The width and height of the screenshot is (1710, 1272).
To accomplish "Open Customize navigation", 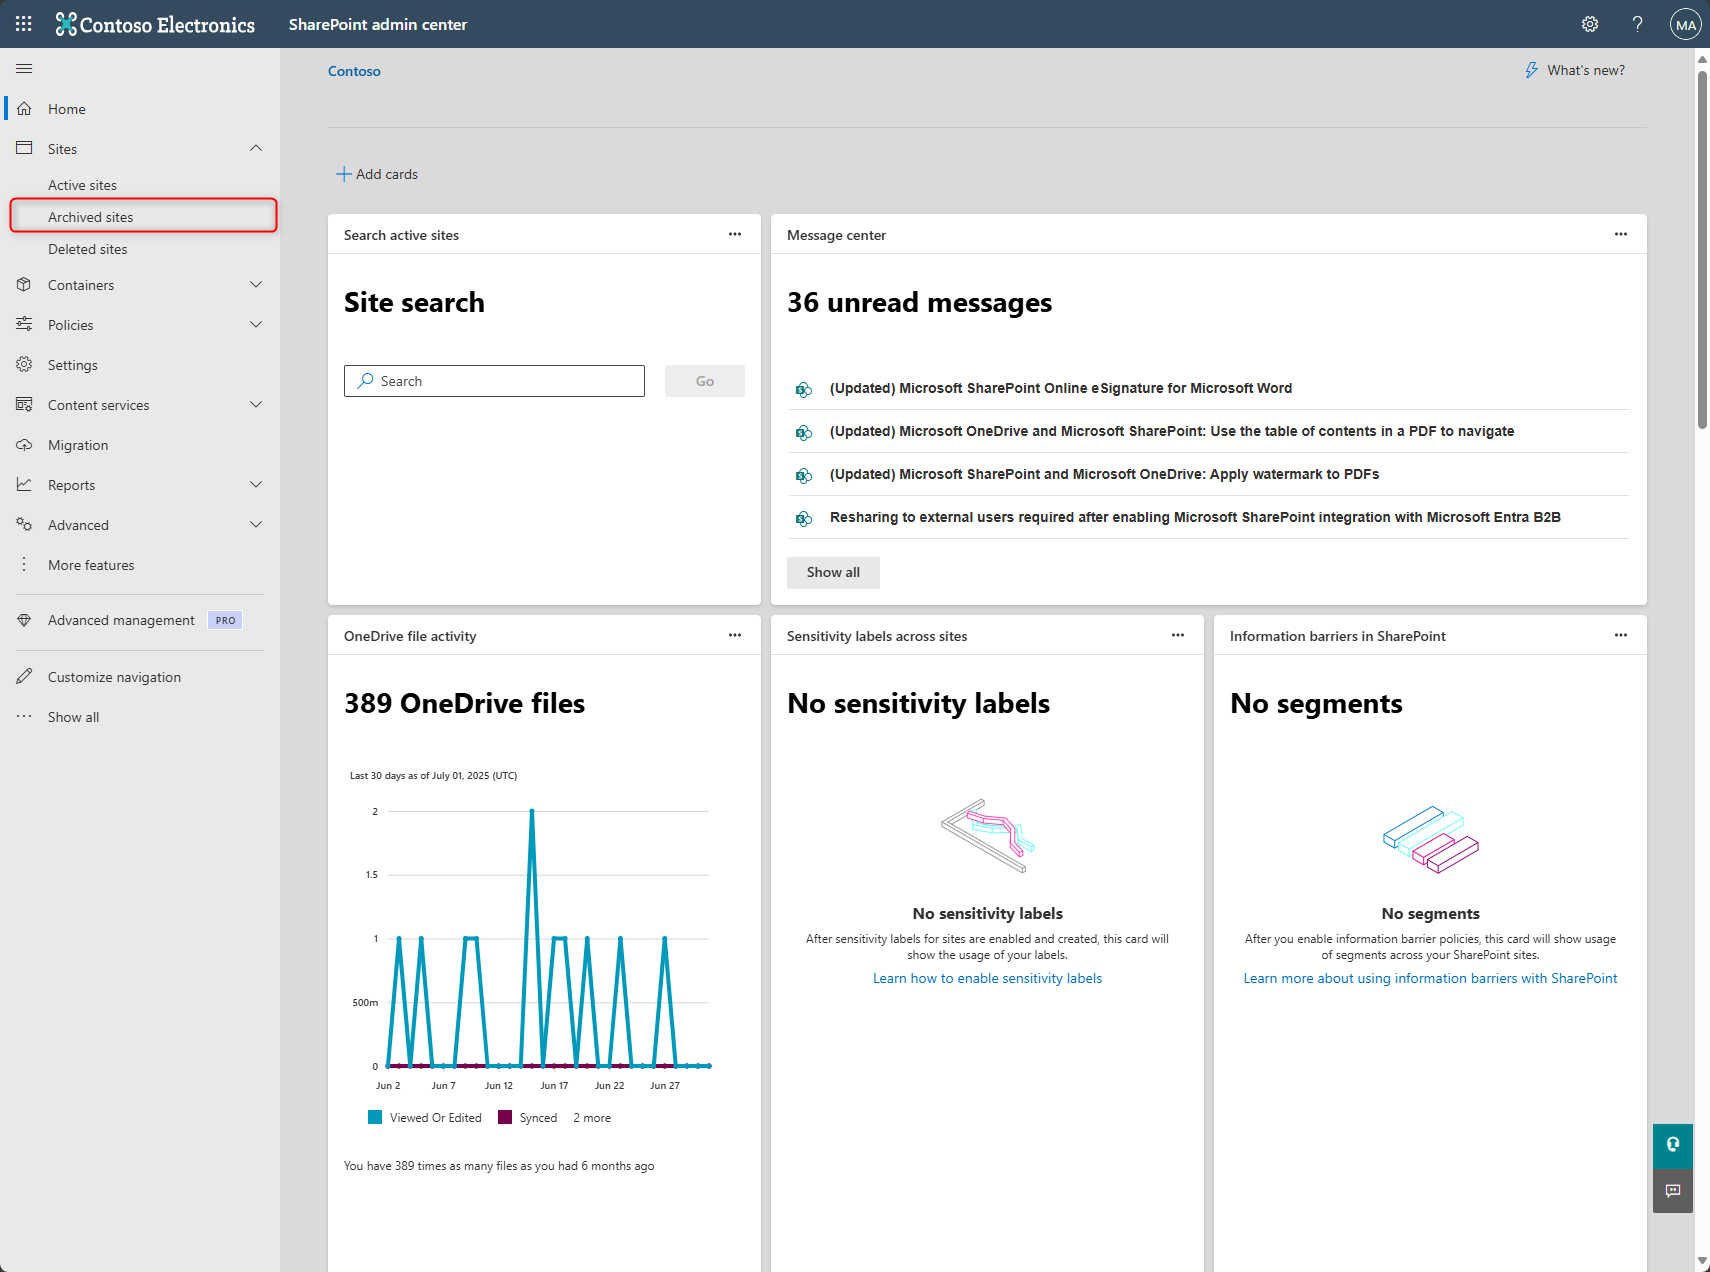I will [112, 676].
